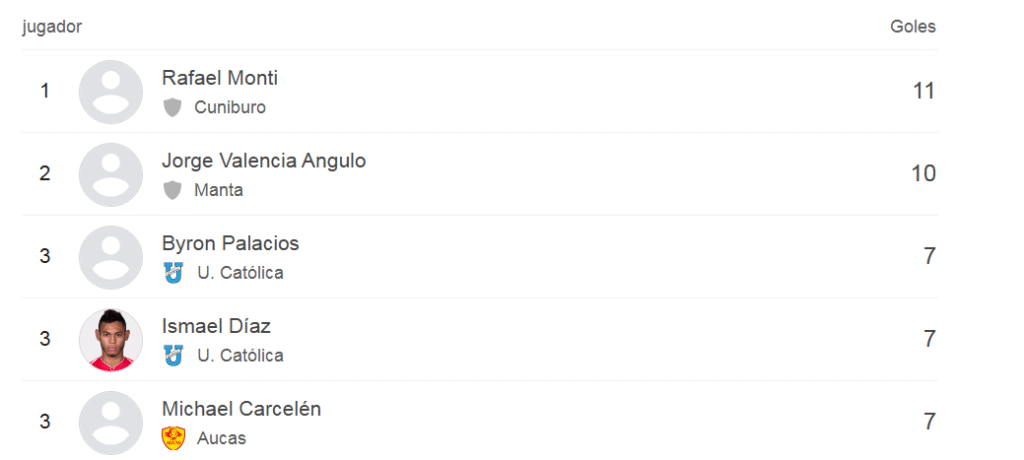Click Rafael Monti's placeholder avatar

pos(111,92)
